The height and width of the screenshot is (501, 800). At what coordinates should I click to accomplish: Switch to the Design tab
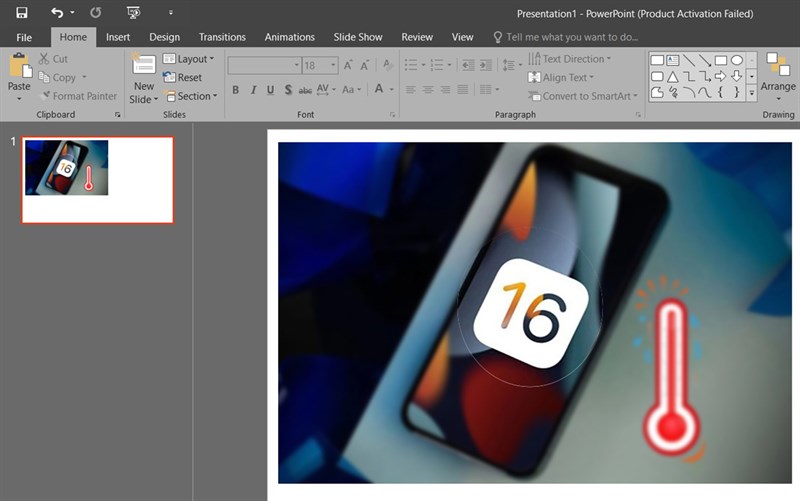(x=164, y=37)
